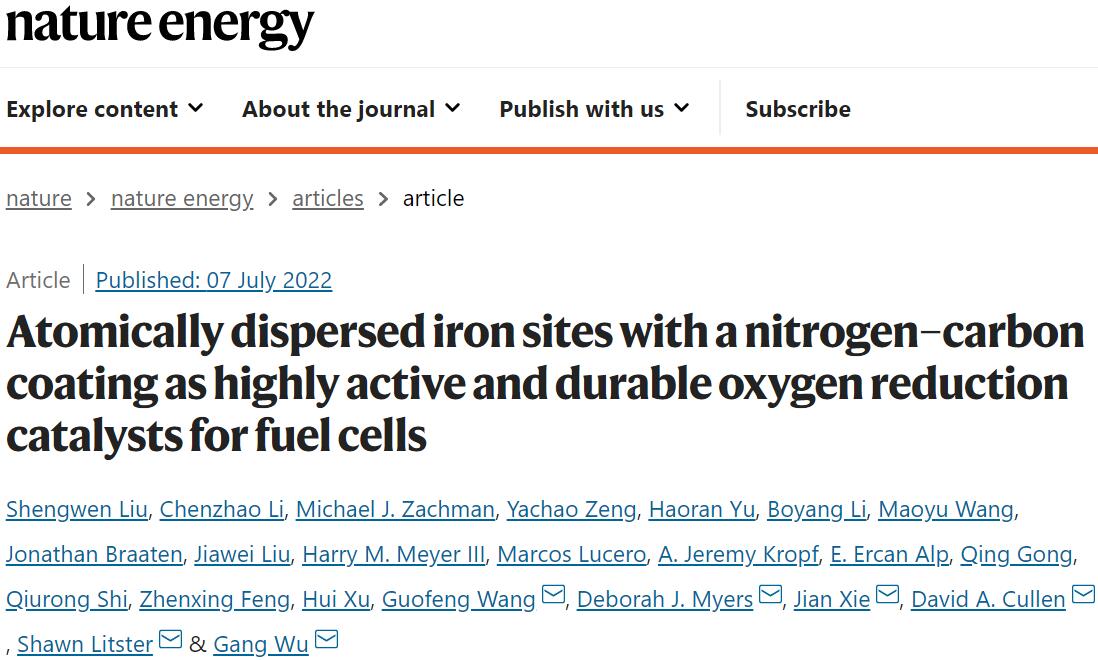The image size is (1098, 660).
Task: Click the email icon next to Guofeng Wang
Action: tap(553, 597)
